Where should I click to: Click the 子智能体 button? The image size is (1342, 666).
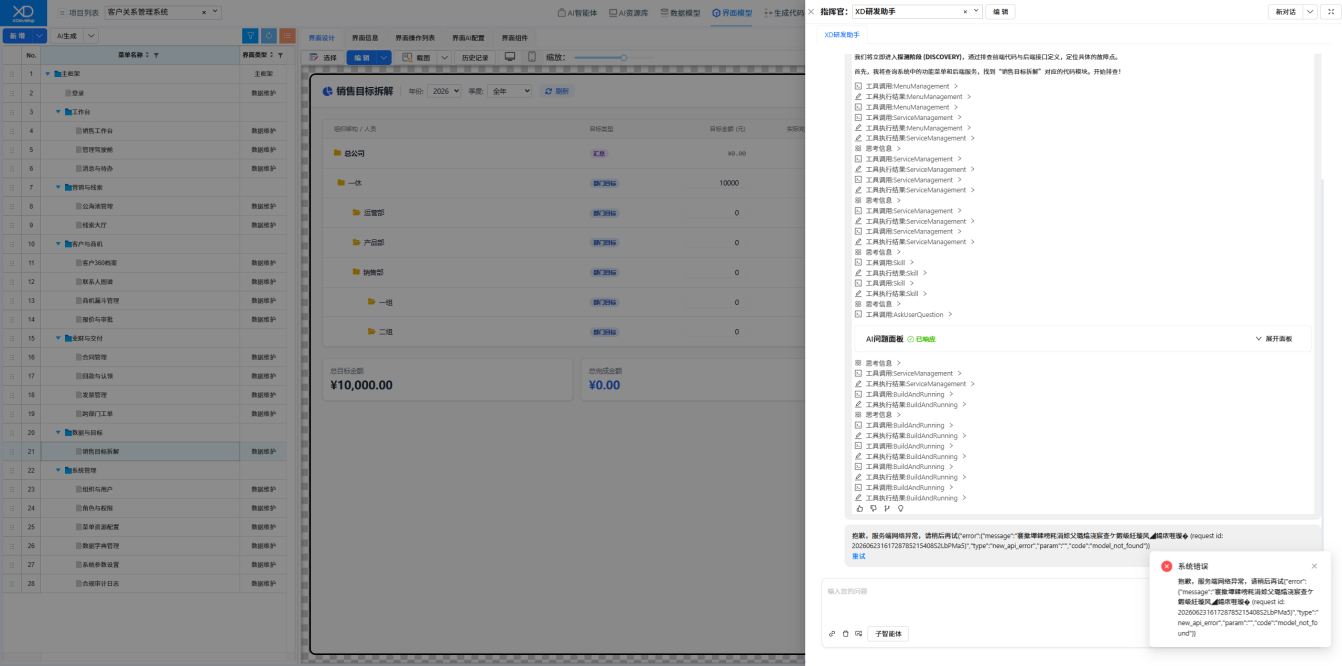click(888, 633)
